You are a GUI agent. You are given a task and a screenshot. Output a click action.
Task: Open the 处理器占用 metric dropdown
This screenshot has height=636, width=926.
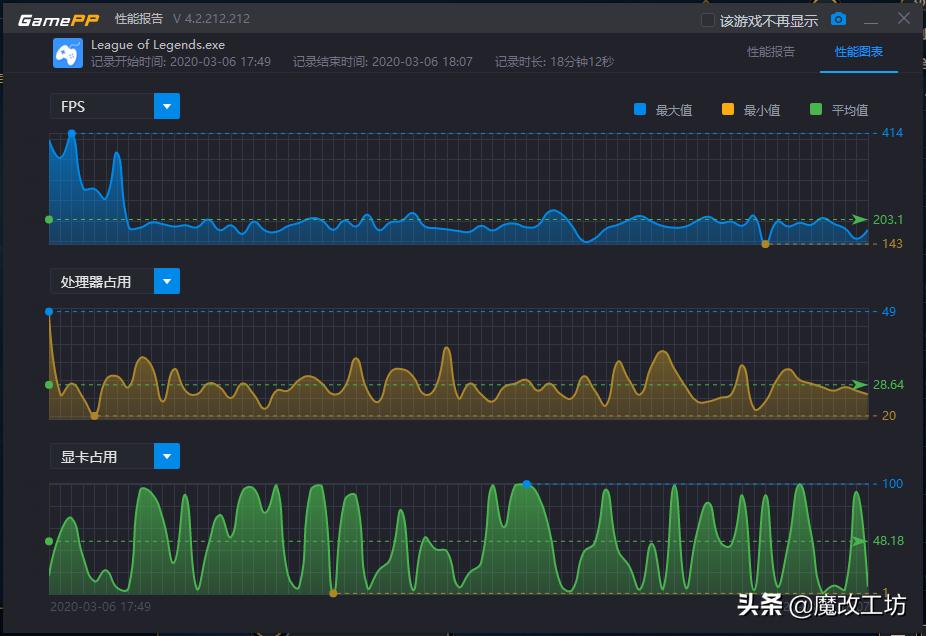click(167, 281)
